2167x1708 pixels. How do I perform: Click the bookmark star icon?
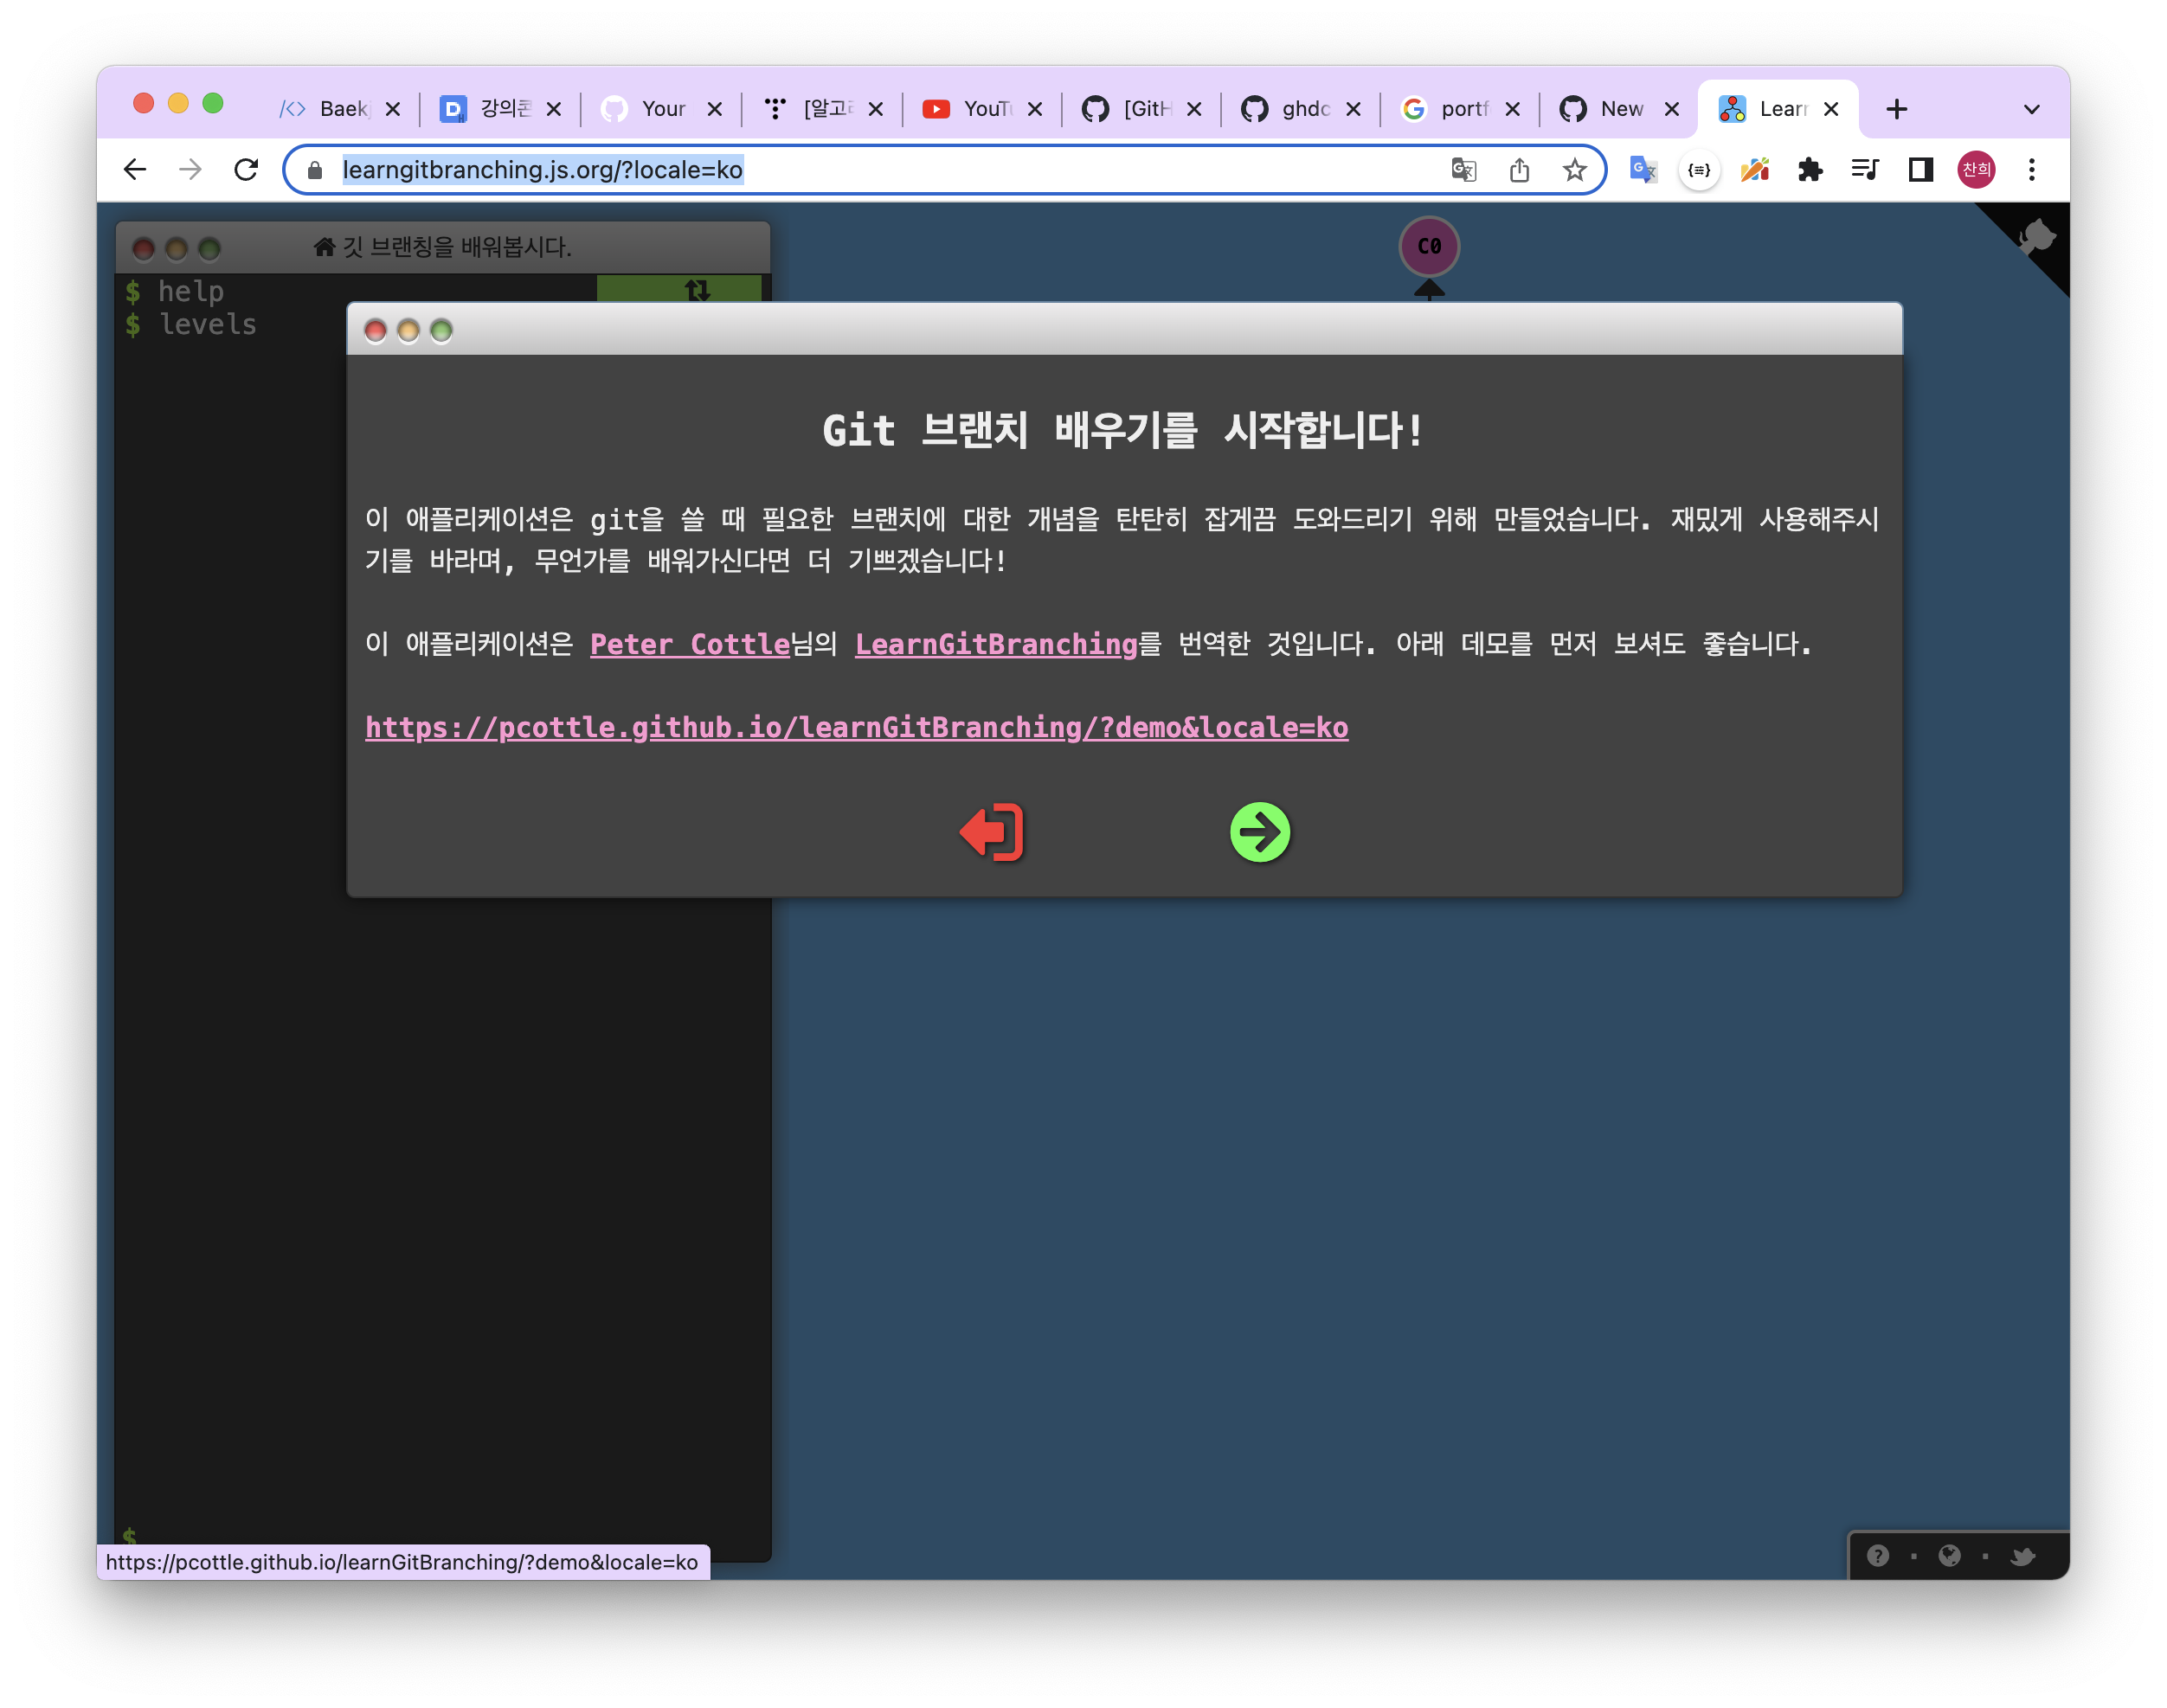(x=1574, y=170)
